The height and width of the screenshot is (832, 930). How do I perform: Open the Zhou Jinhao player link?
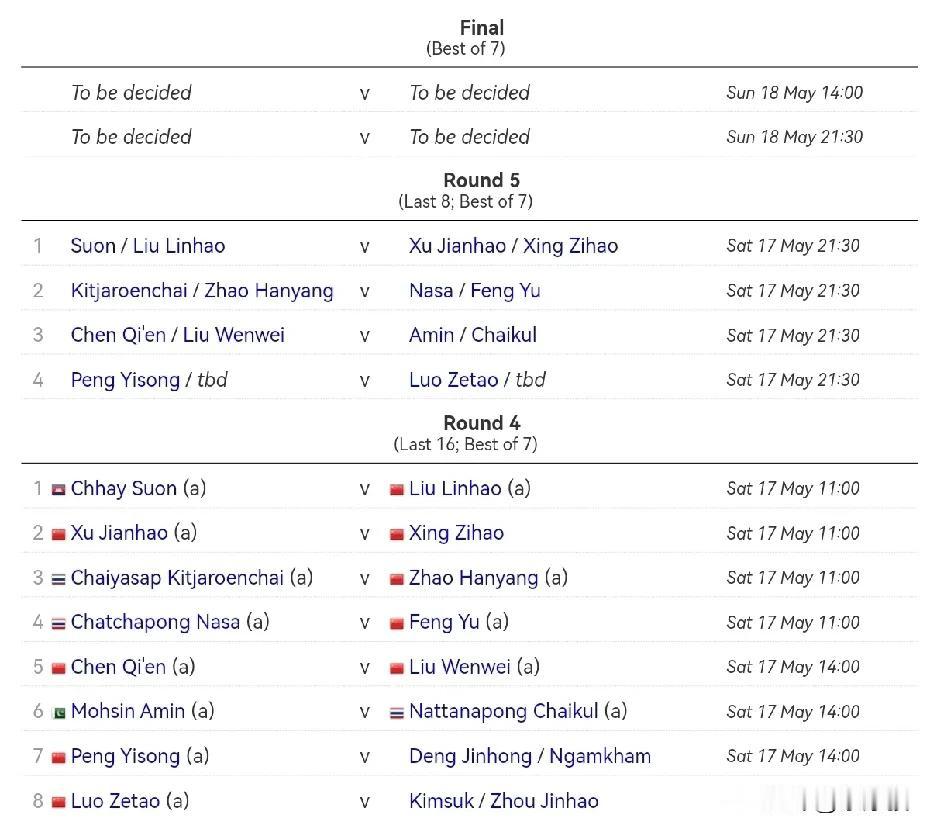544,800
